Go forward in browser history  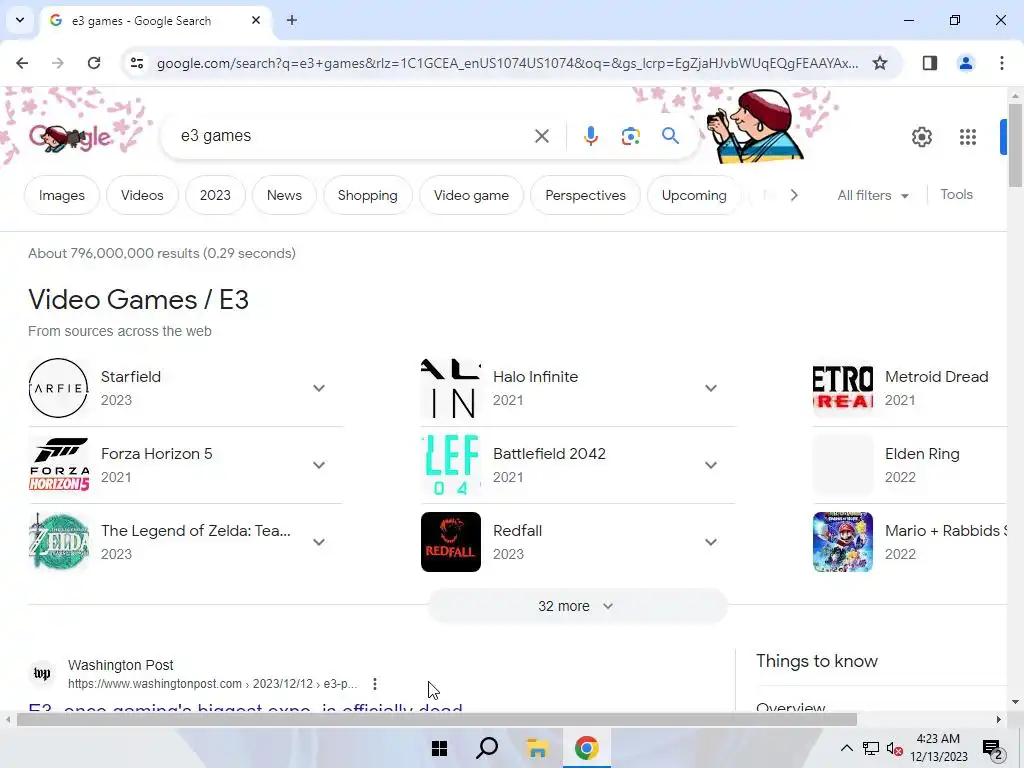(x=58, y=63)
